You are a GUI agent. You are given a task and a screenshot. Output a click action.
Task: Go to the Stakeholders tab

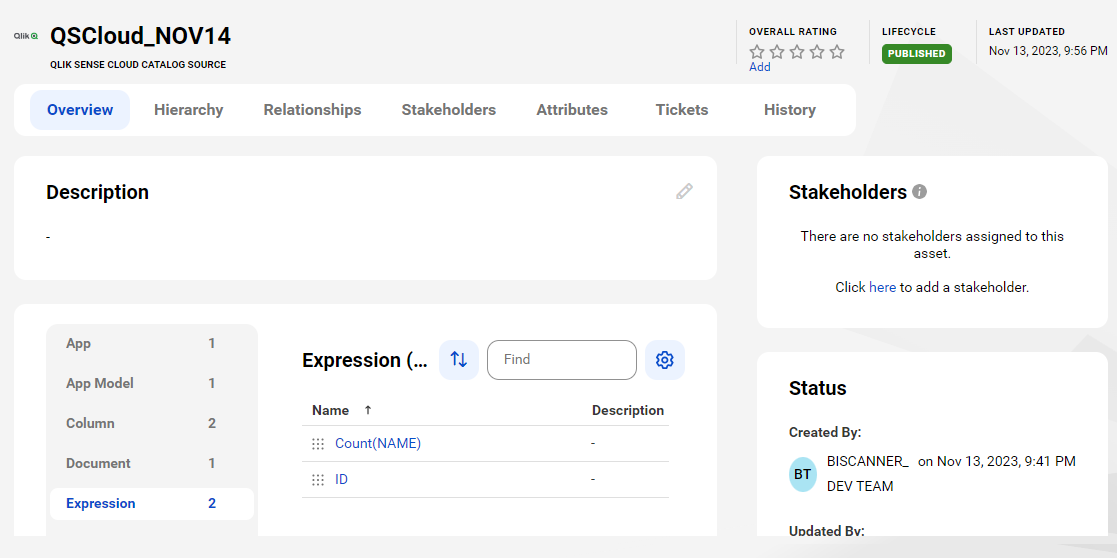click(x=449, y=110)
